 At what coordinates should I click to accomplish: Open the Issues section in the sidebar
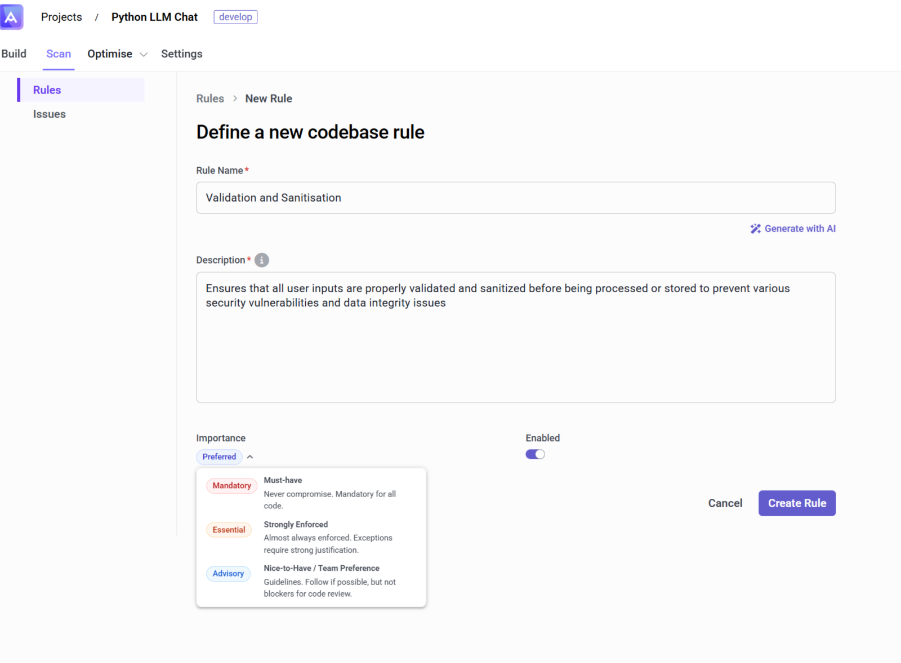click(49, 113)
